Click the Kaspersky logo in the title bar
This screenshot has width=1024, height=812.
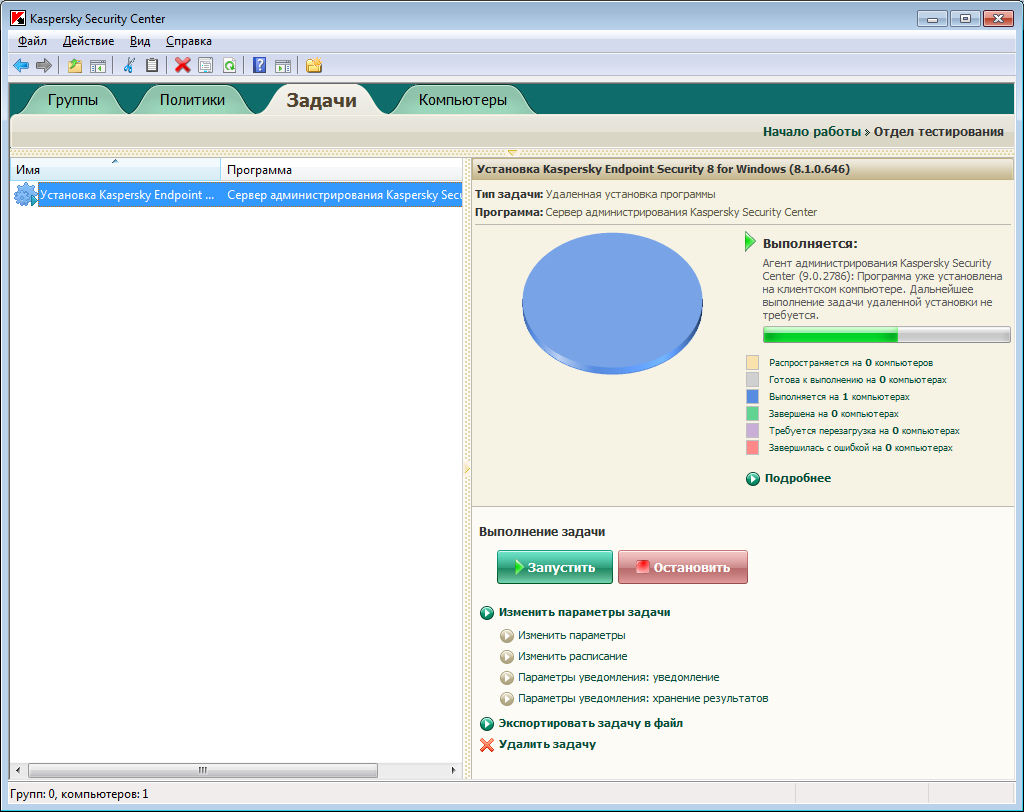18,18
